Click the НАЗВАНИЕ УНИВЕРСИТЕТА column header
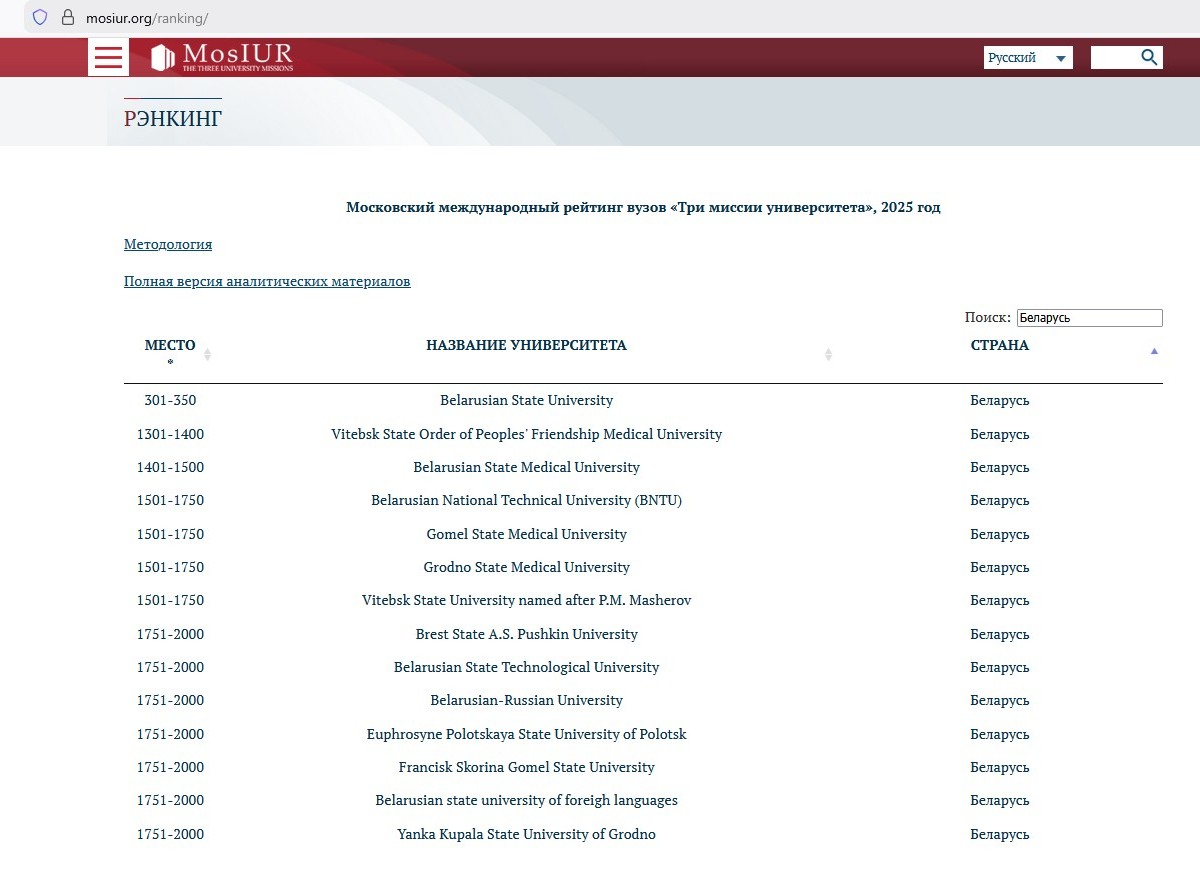 [x=526, y=345]
